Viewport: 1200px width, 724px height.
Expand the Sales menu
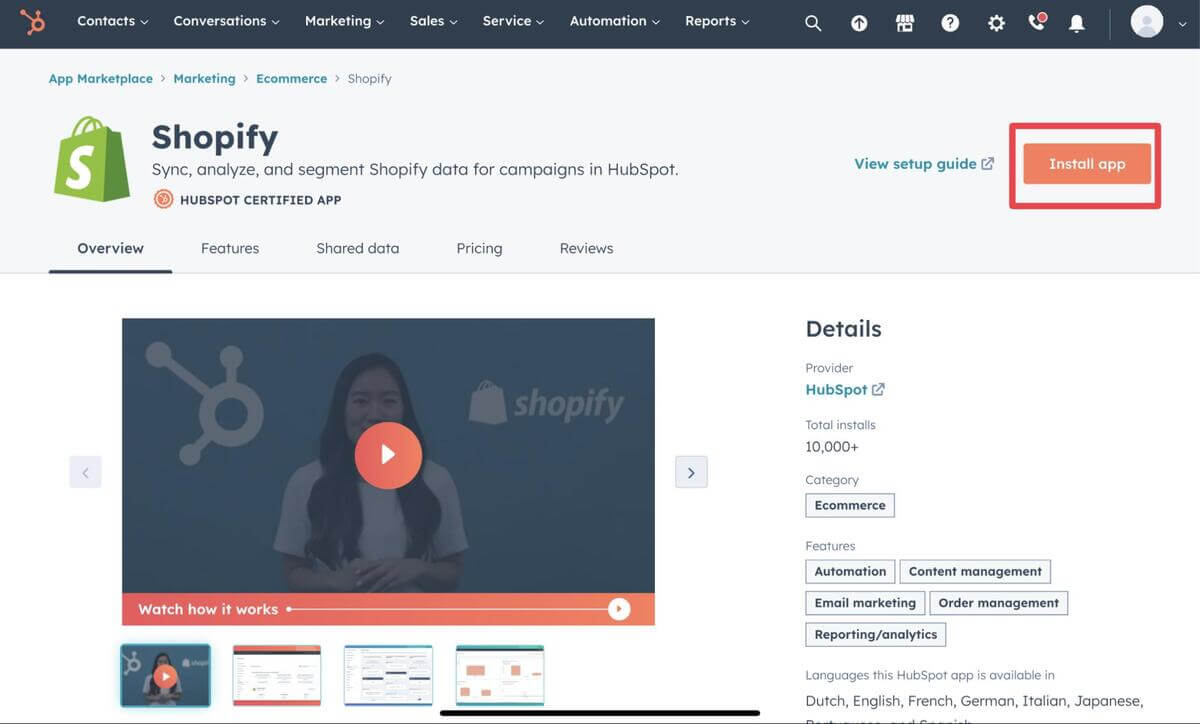tap(434, 21)
